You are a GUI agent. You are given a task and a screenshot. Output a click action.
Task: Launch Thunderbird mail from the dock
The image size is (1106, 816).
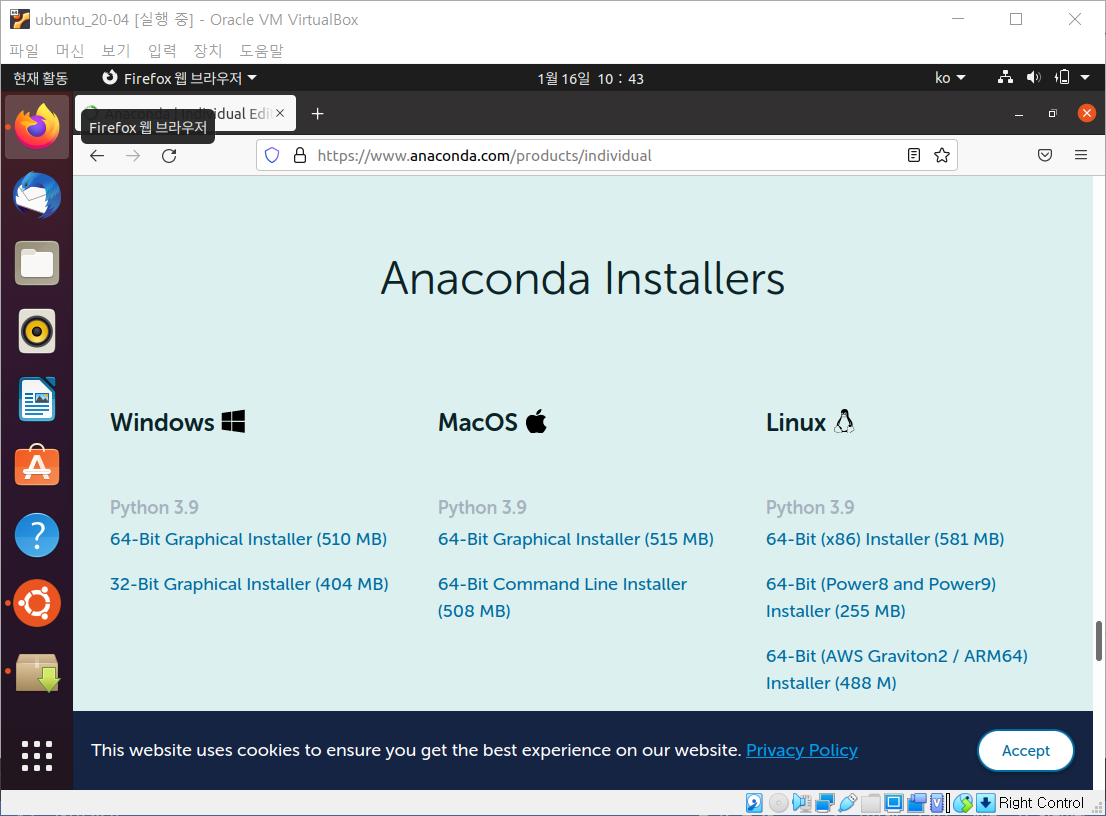tap(37, 195)
